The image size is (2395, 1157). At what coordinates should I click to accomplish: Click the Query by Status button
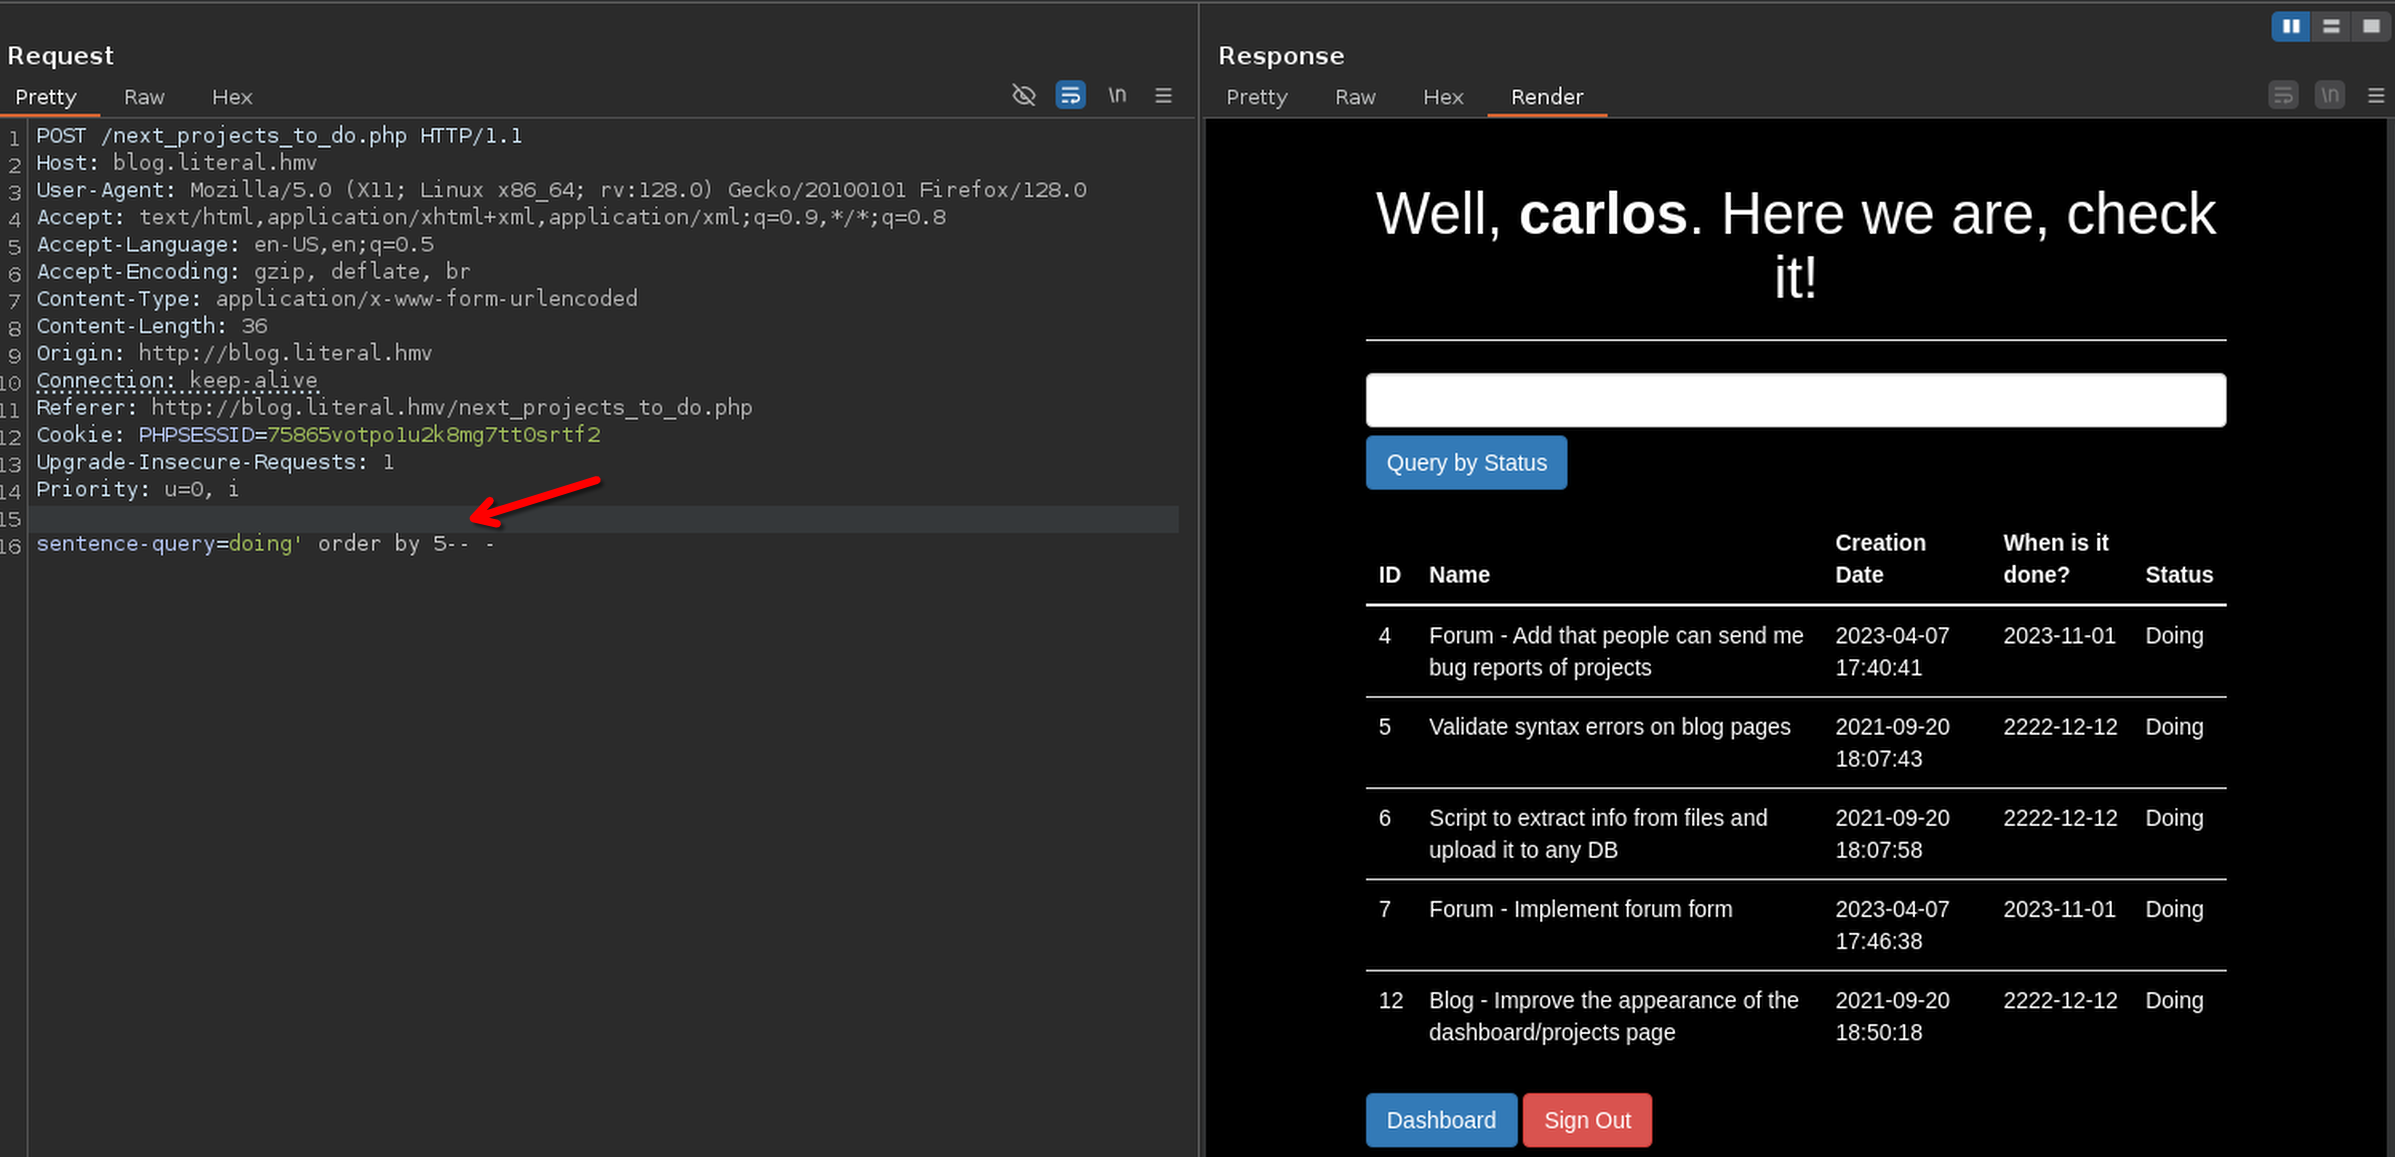1466,463
